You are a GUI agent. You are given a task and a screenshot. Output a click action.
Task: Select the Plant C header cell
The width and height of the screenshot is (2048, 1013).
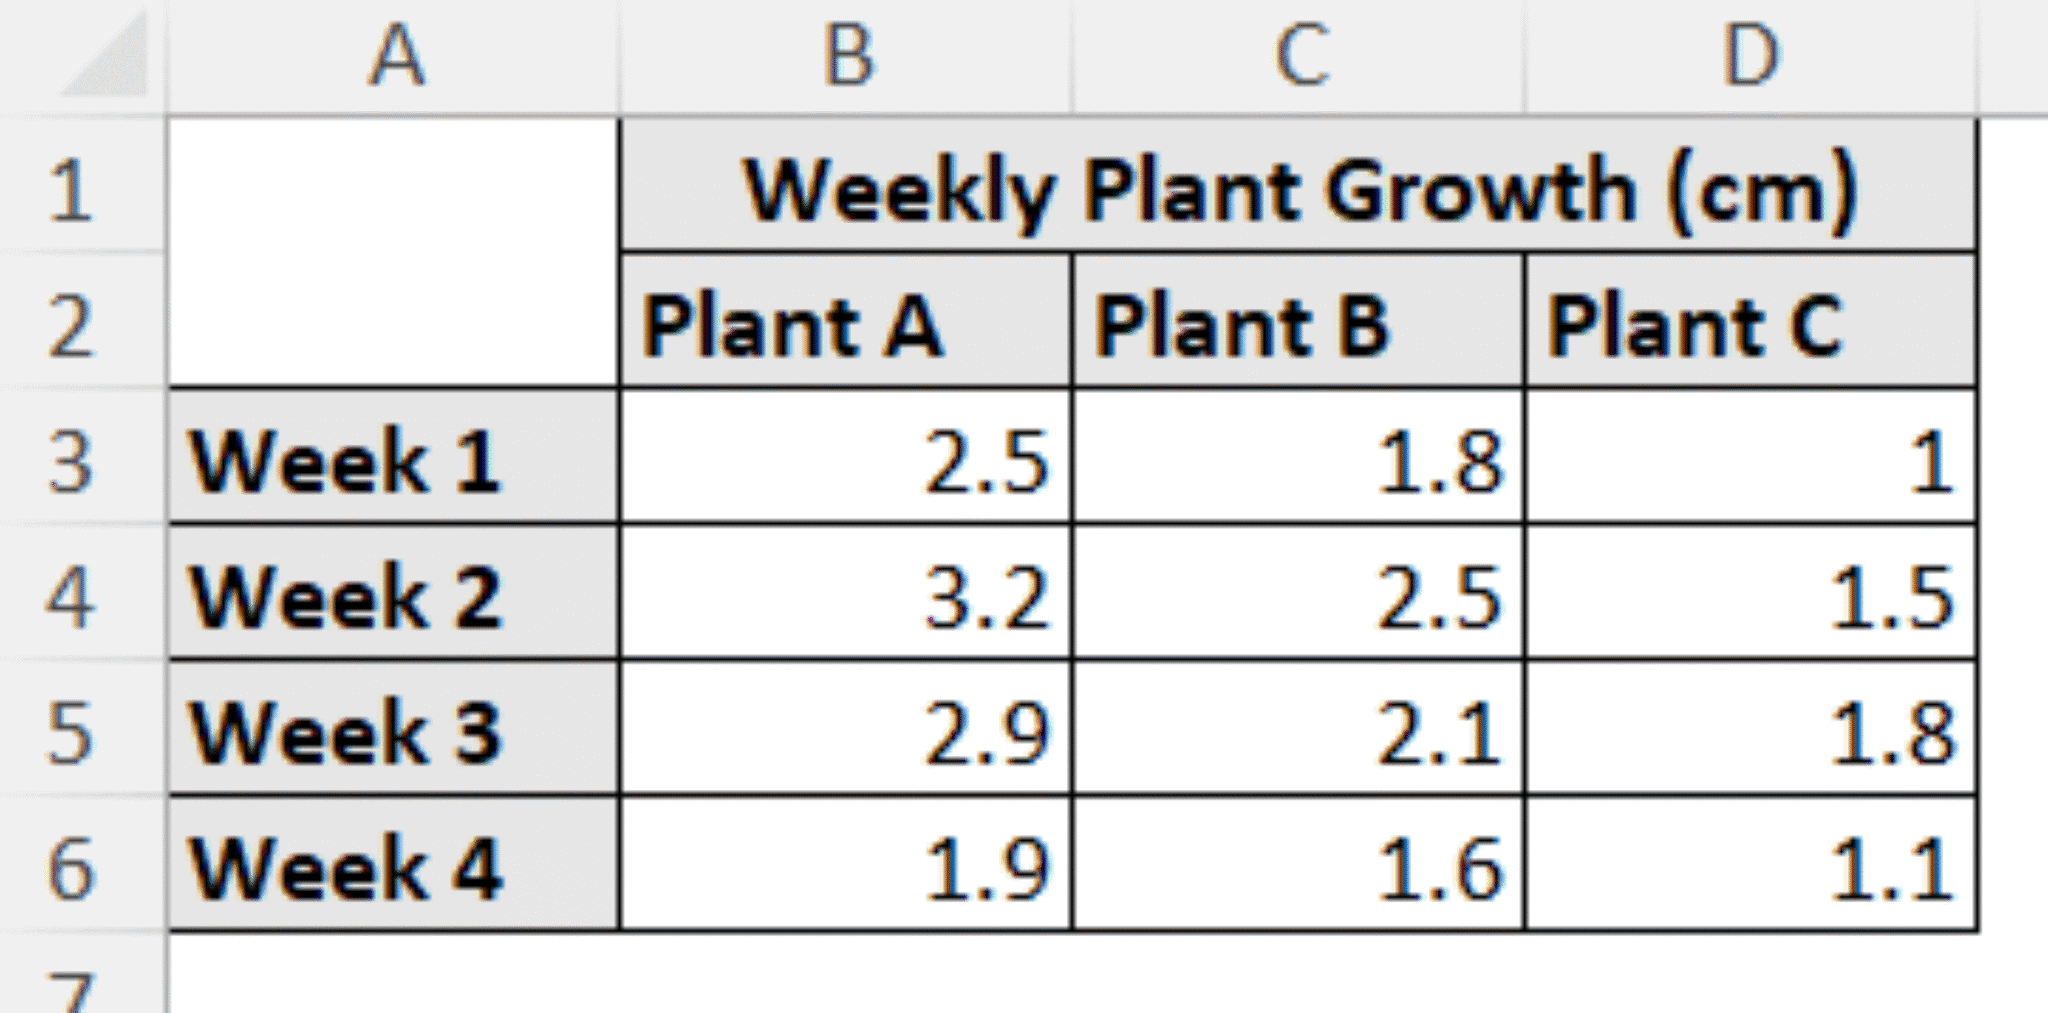[1751, 323]
